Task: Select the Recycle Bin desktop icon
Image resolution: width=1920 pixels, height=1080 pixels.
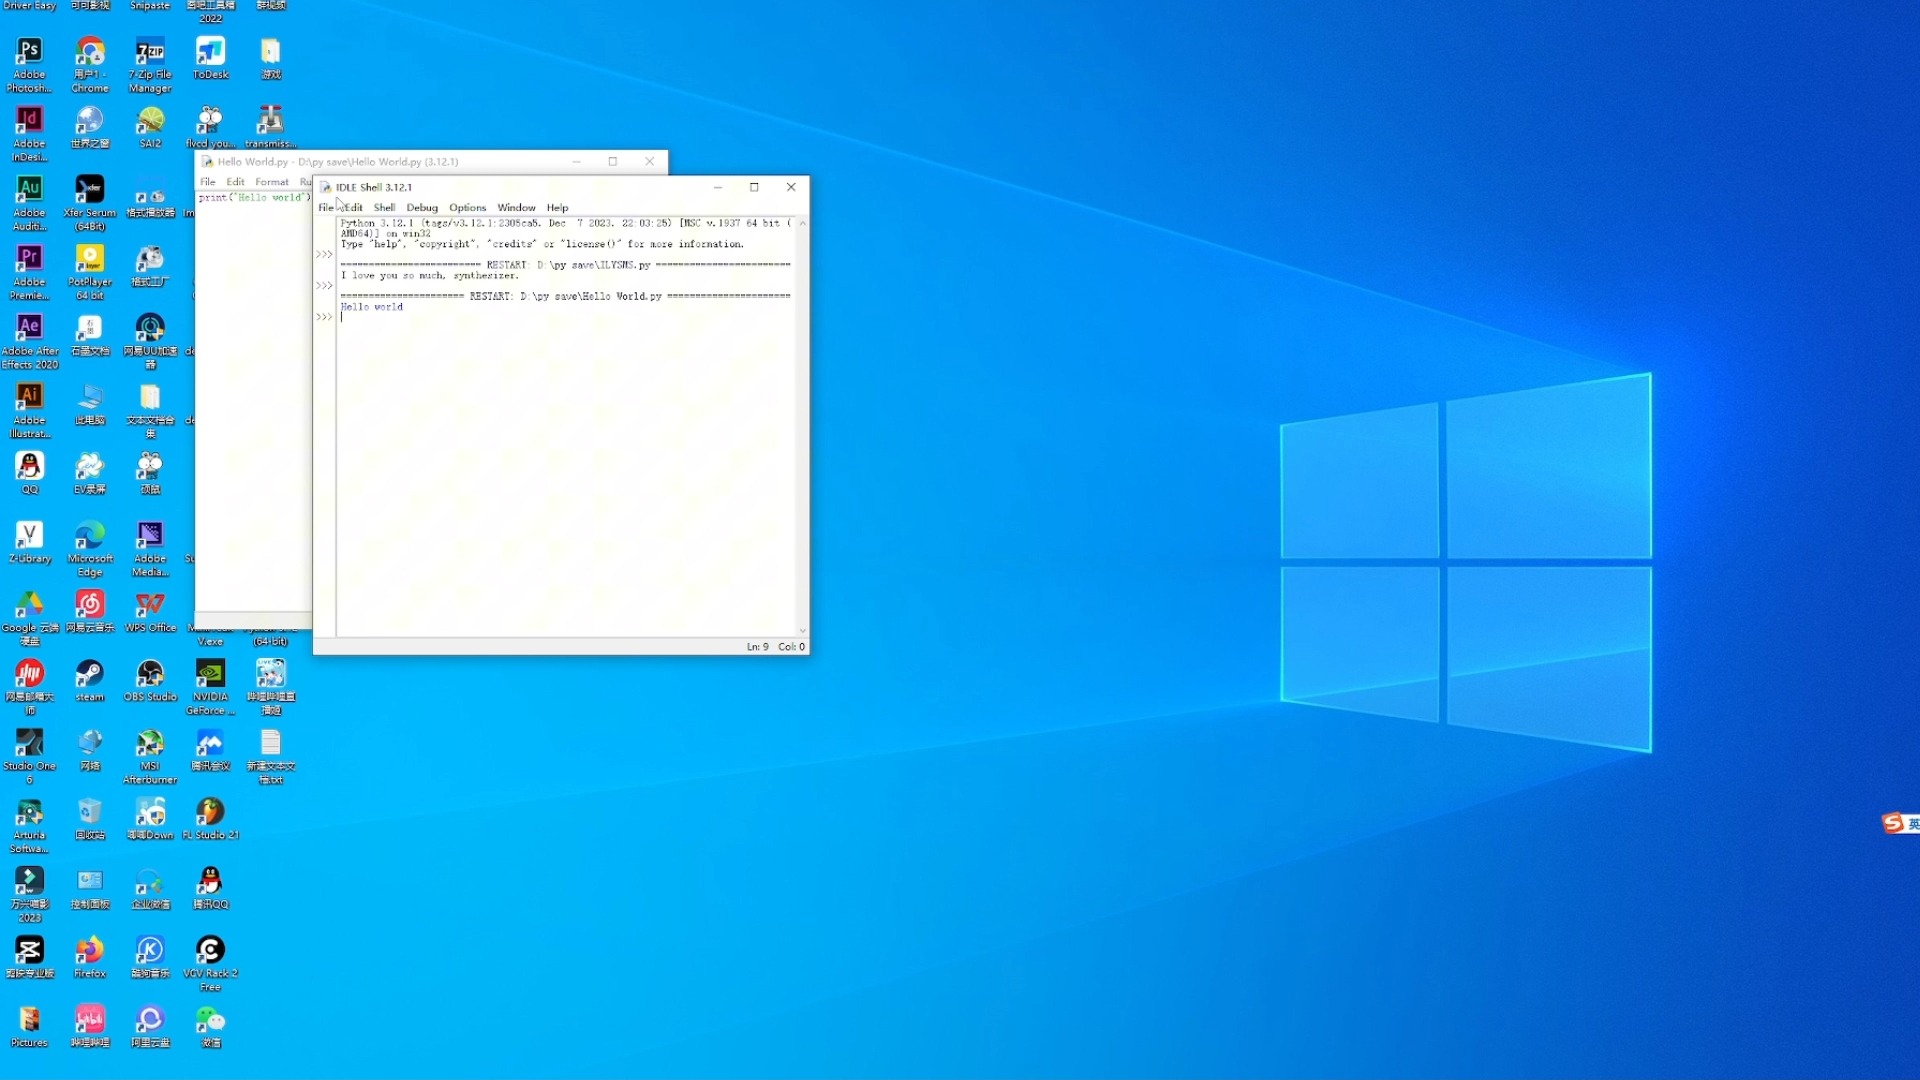Action: [90, 818]
